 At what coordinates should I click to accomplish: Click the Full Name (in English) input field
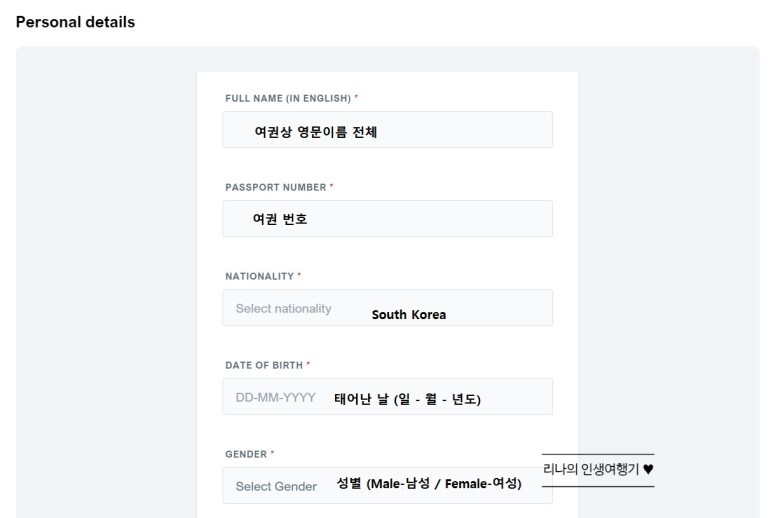(387, 130)
